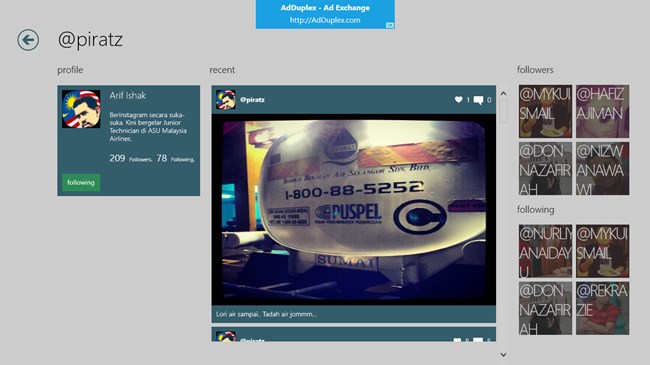Click the name Arif Ishak
The width and height of the screenshot is (650, 365).
point(128,95)
